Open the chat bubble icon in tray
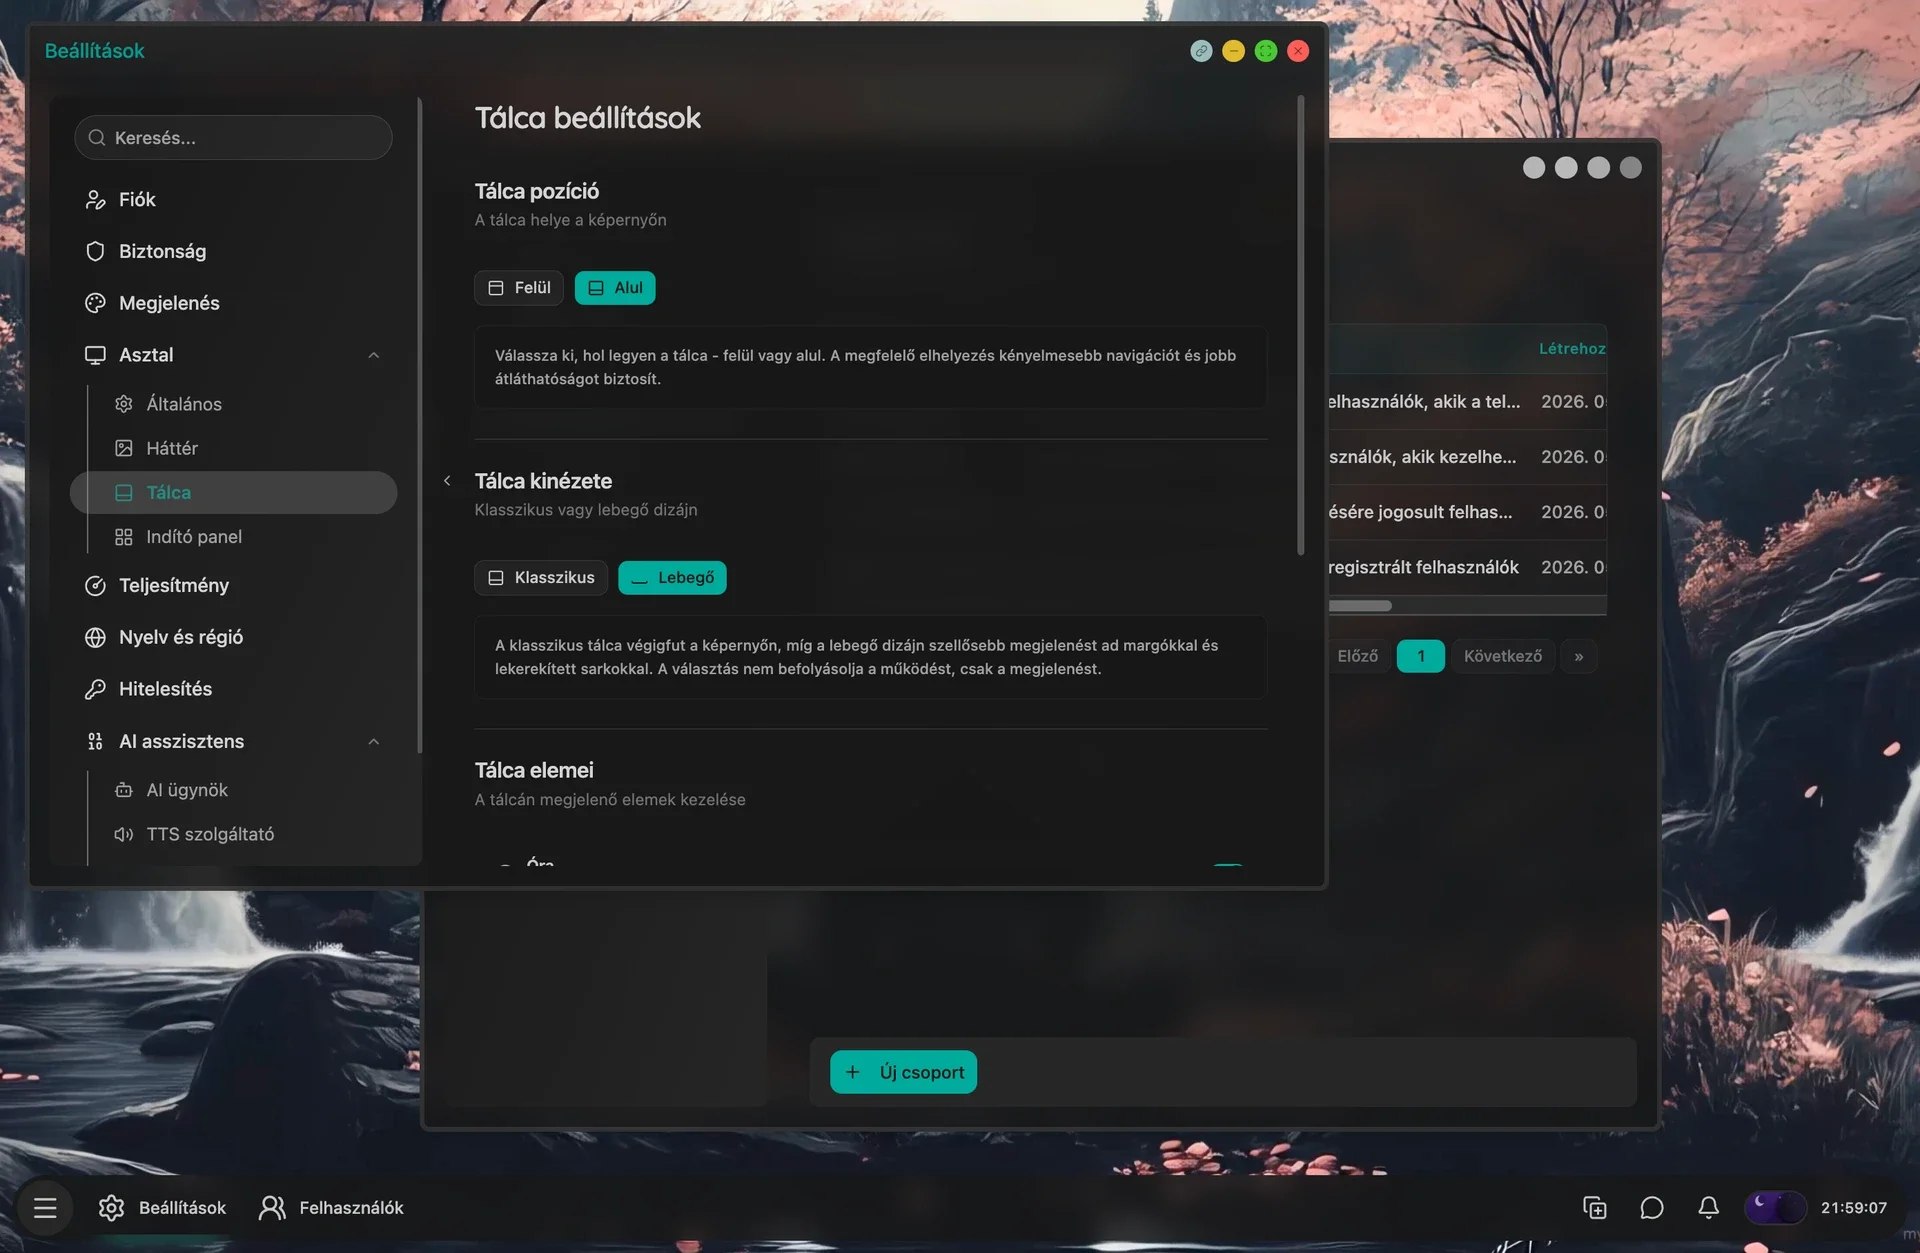 point(1652,1208)
